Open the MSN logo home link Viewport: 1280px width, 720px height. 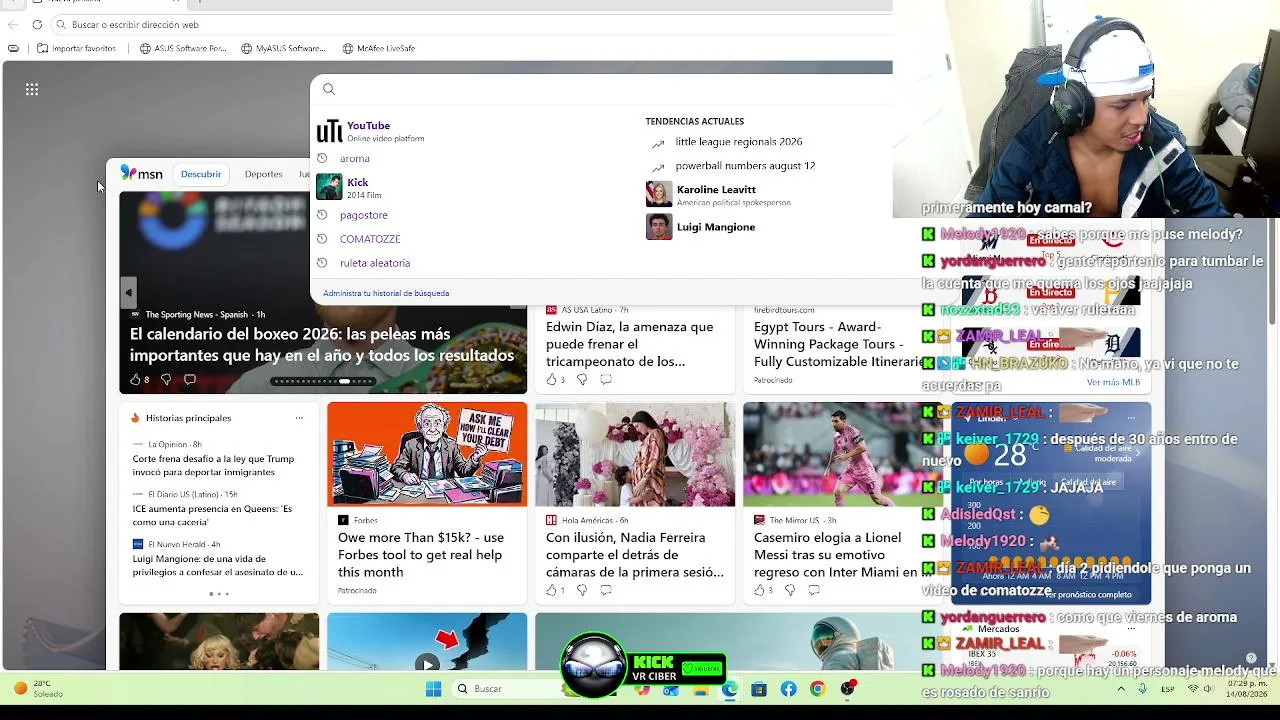(141, 173)
